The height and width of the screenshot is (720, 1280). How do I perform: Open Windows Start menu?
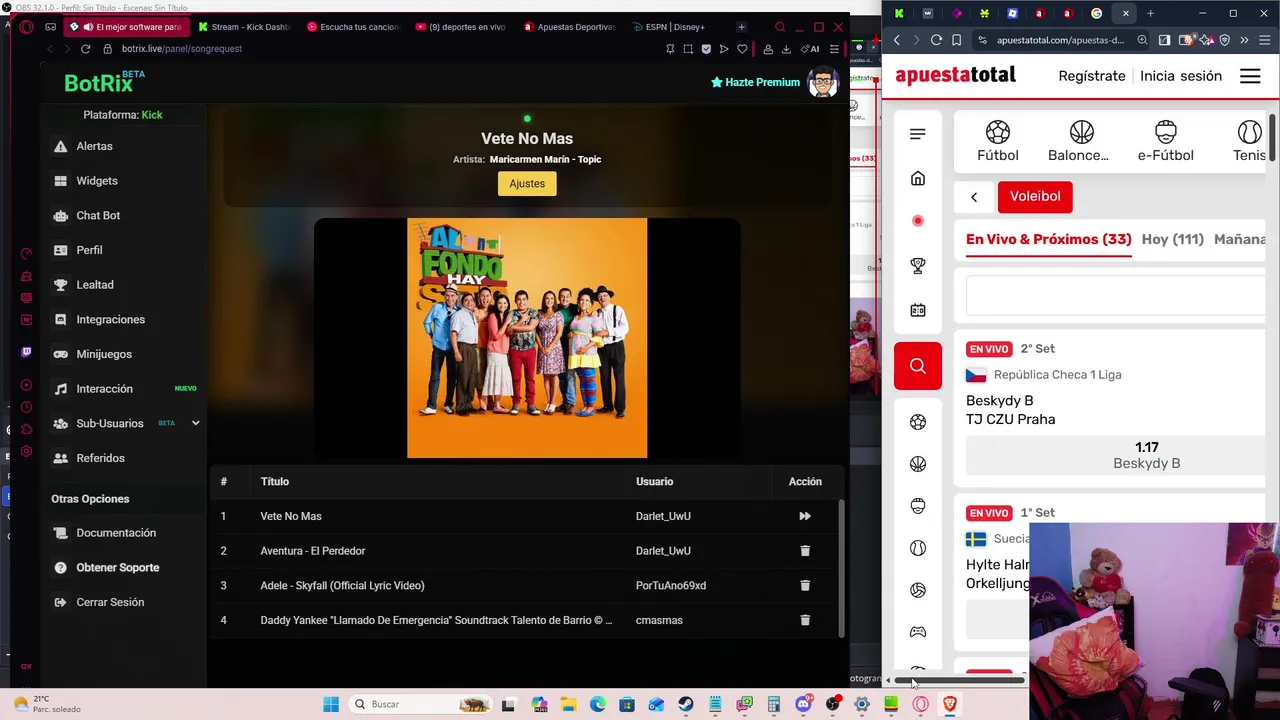point(331,704)
